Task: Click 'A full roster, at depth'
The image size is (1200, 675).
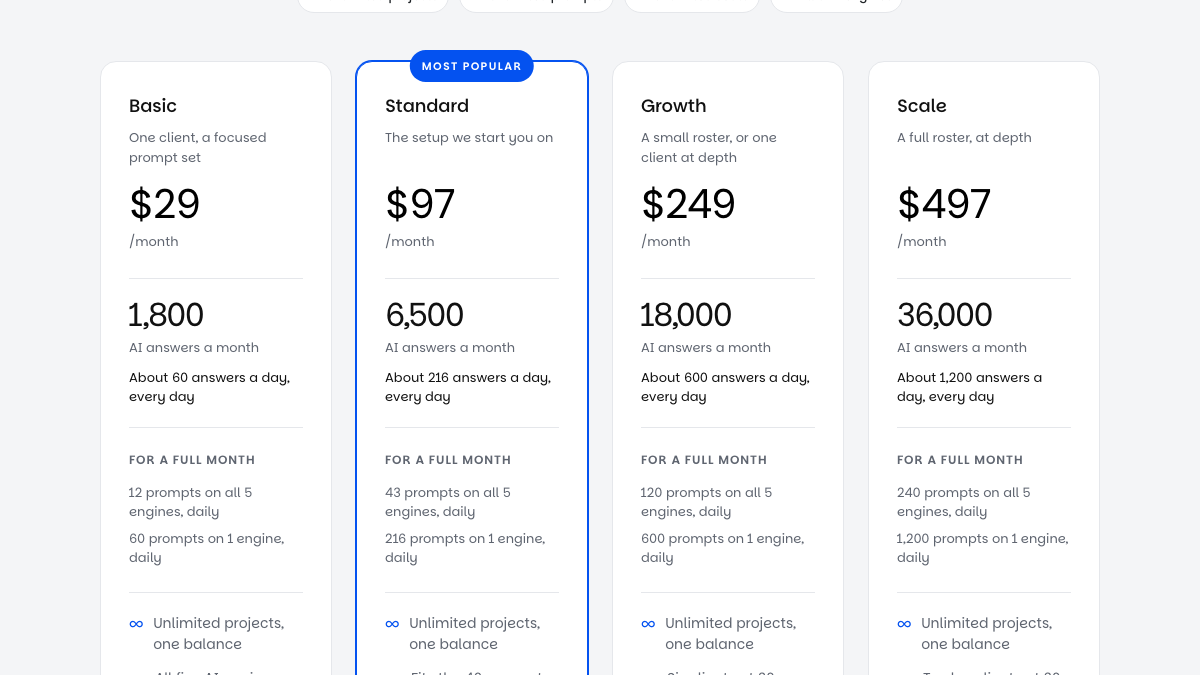Action: 964,138
